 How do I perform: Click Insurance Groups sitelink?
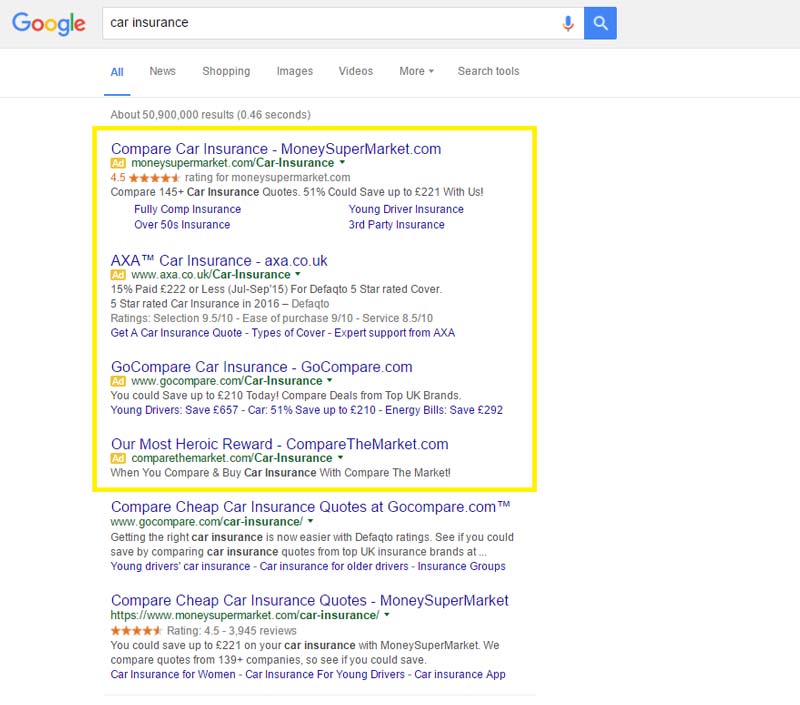pos(462,566)
